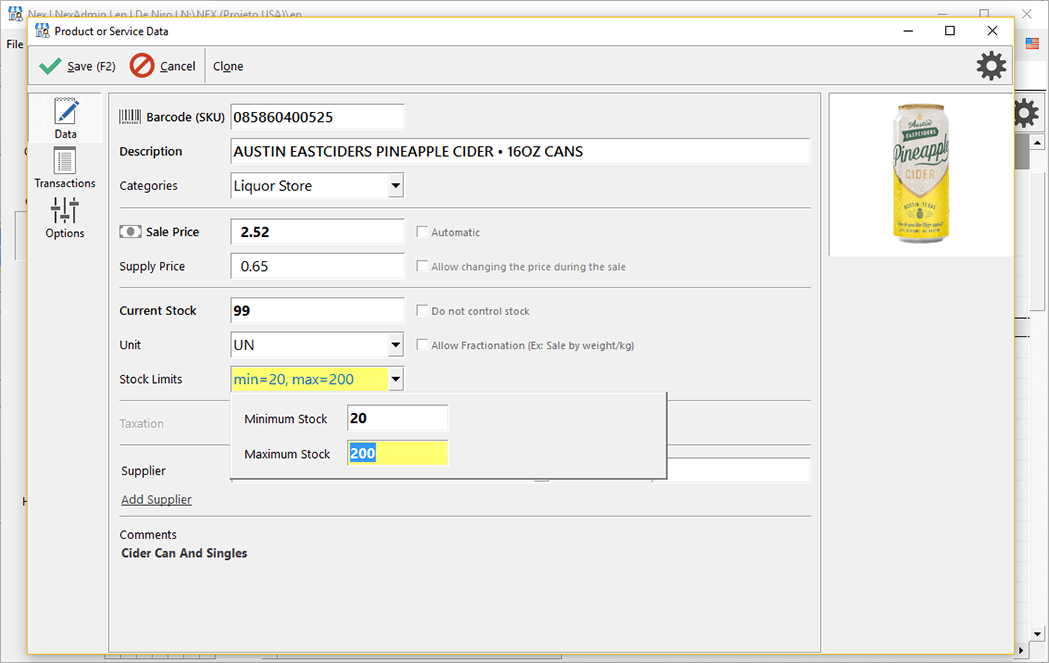Screen dimensions: 1049x663
Task: Click scroll down arrow in background window
Action: [x=1037, y=634]
